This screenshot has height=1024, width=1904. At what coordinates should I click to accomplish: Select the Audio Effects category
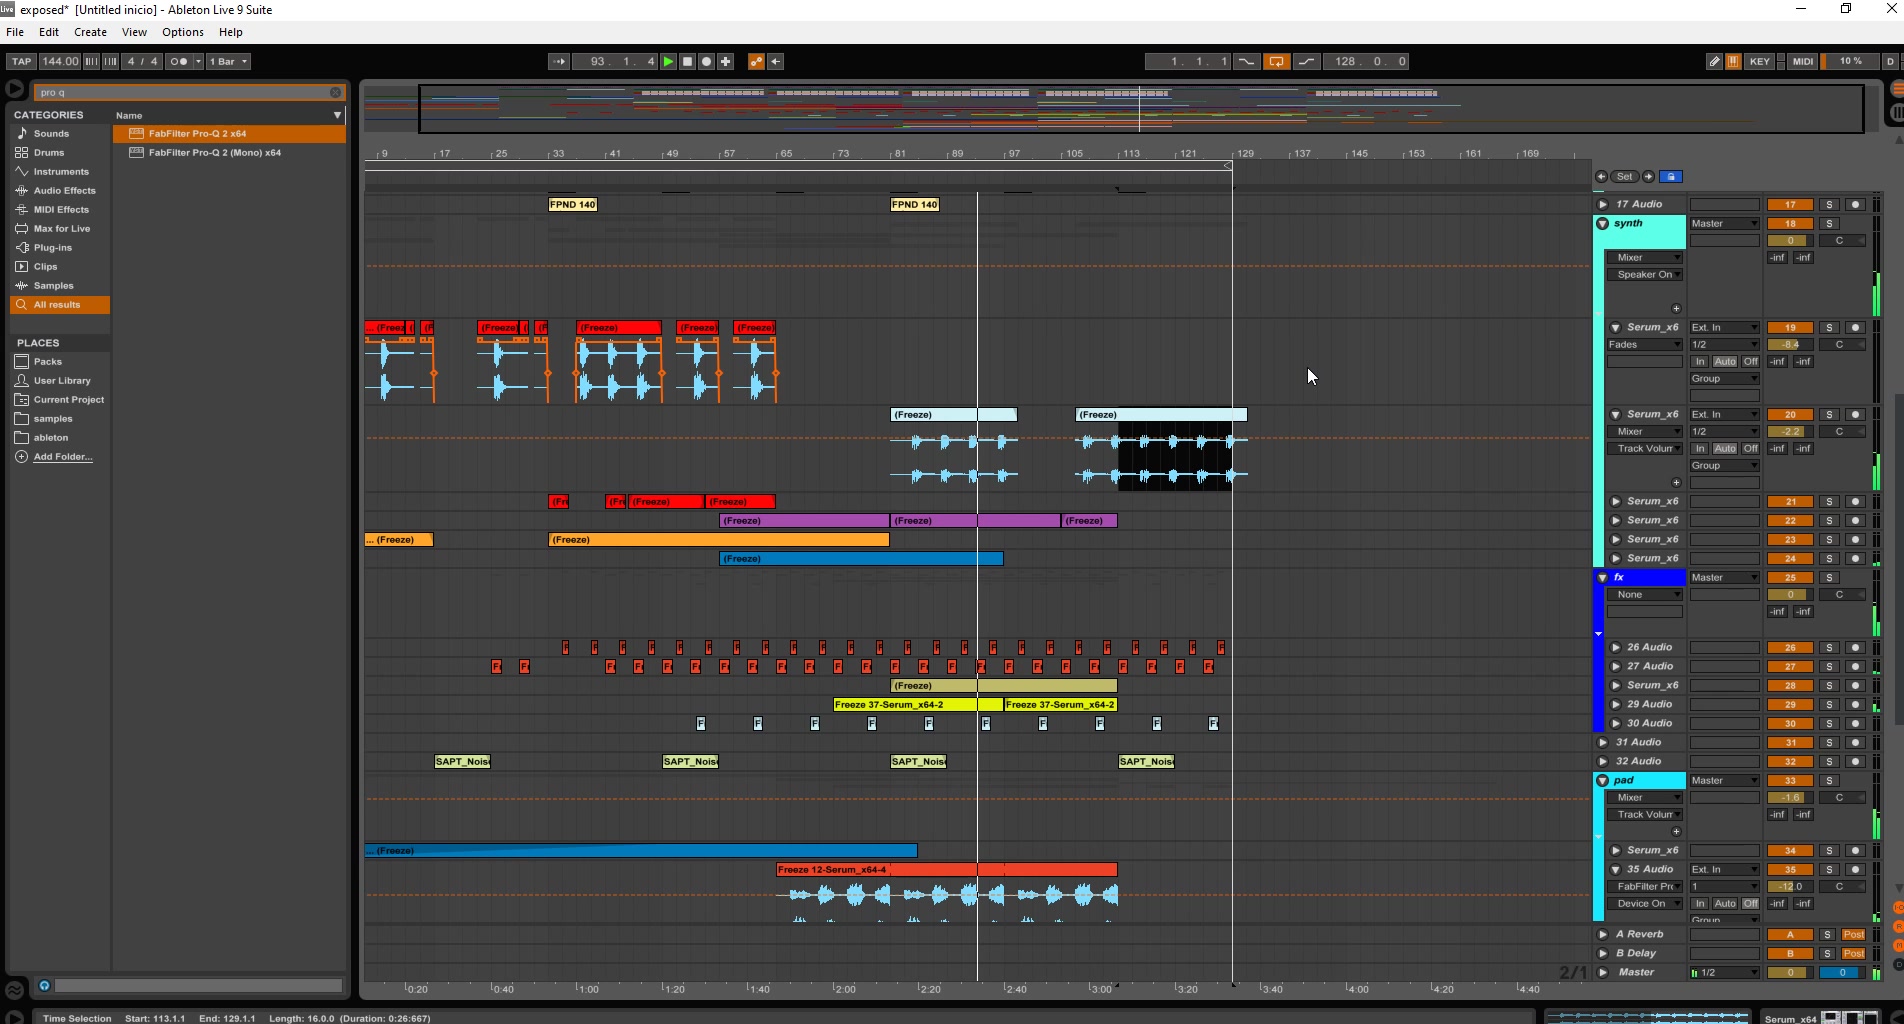click(x=65, y=191)
